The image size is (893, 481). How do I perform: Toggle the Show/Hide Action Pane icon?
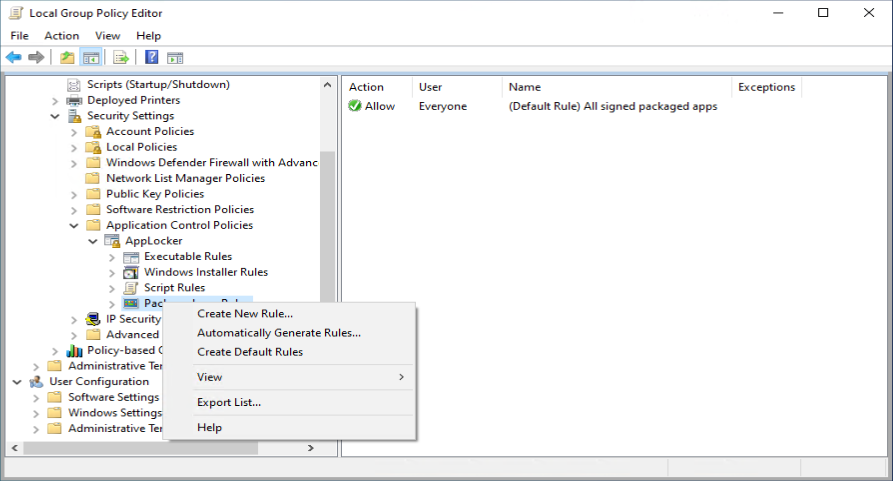[175, 57]
